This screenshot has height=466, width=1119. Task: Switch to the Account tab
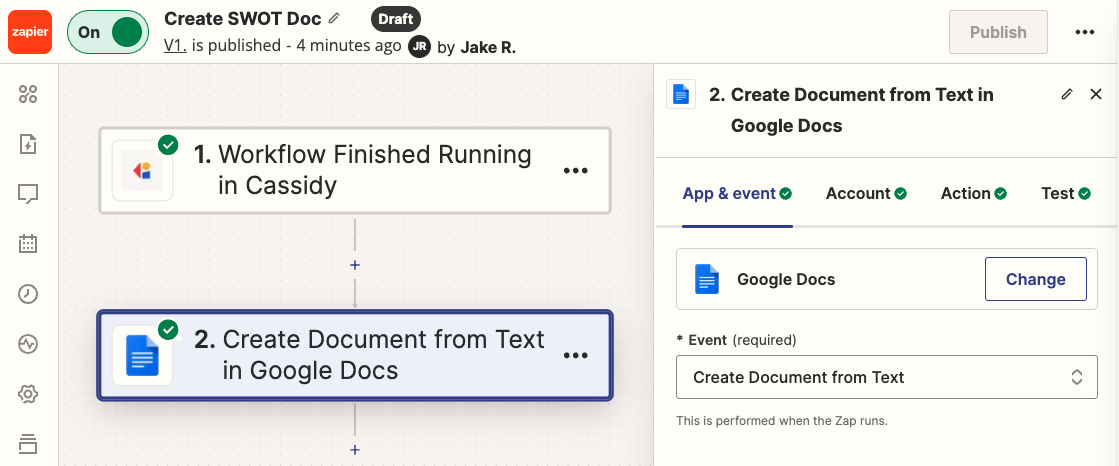[x=866, y=193]
